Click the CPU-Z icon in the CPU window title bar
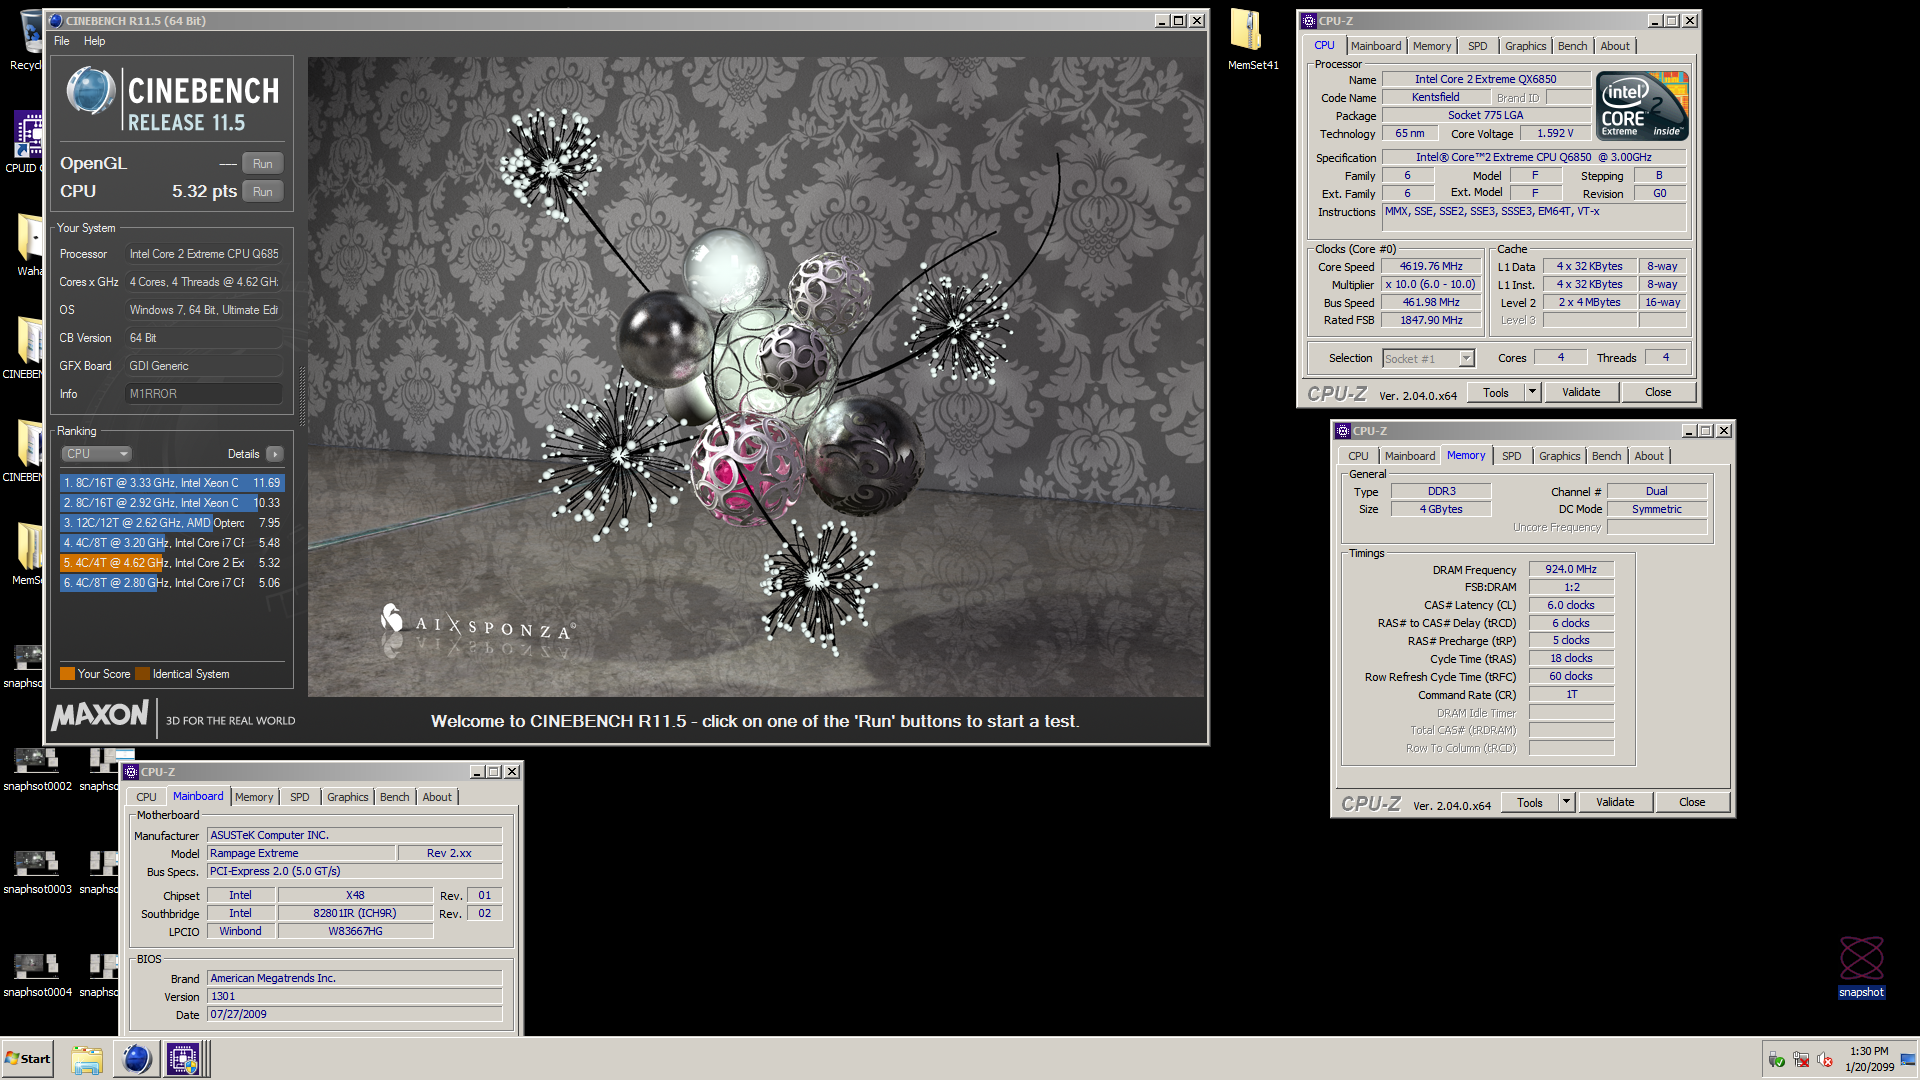The height and width of the screenshot is (1080, 1920). tap(1308, 20)
